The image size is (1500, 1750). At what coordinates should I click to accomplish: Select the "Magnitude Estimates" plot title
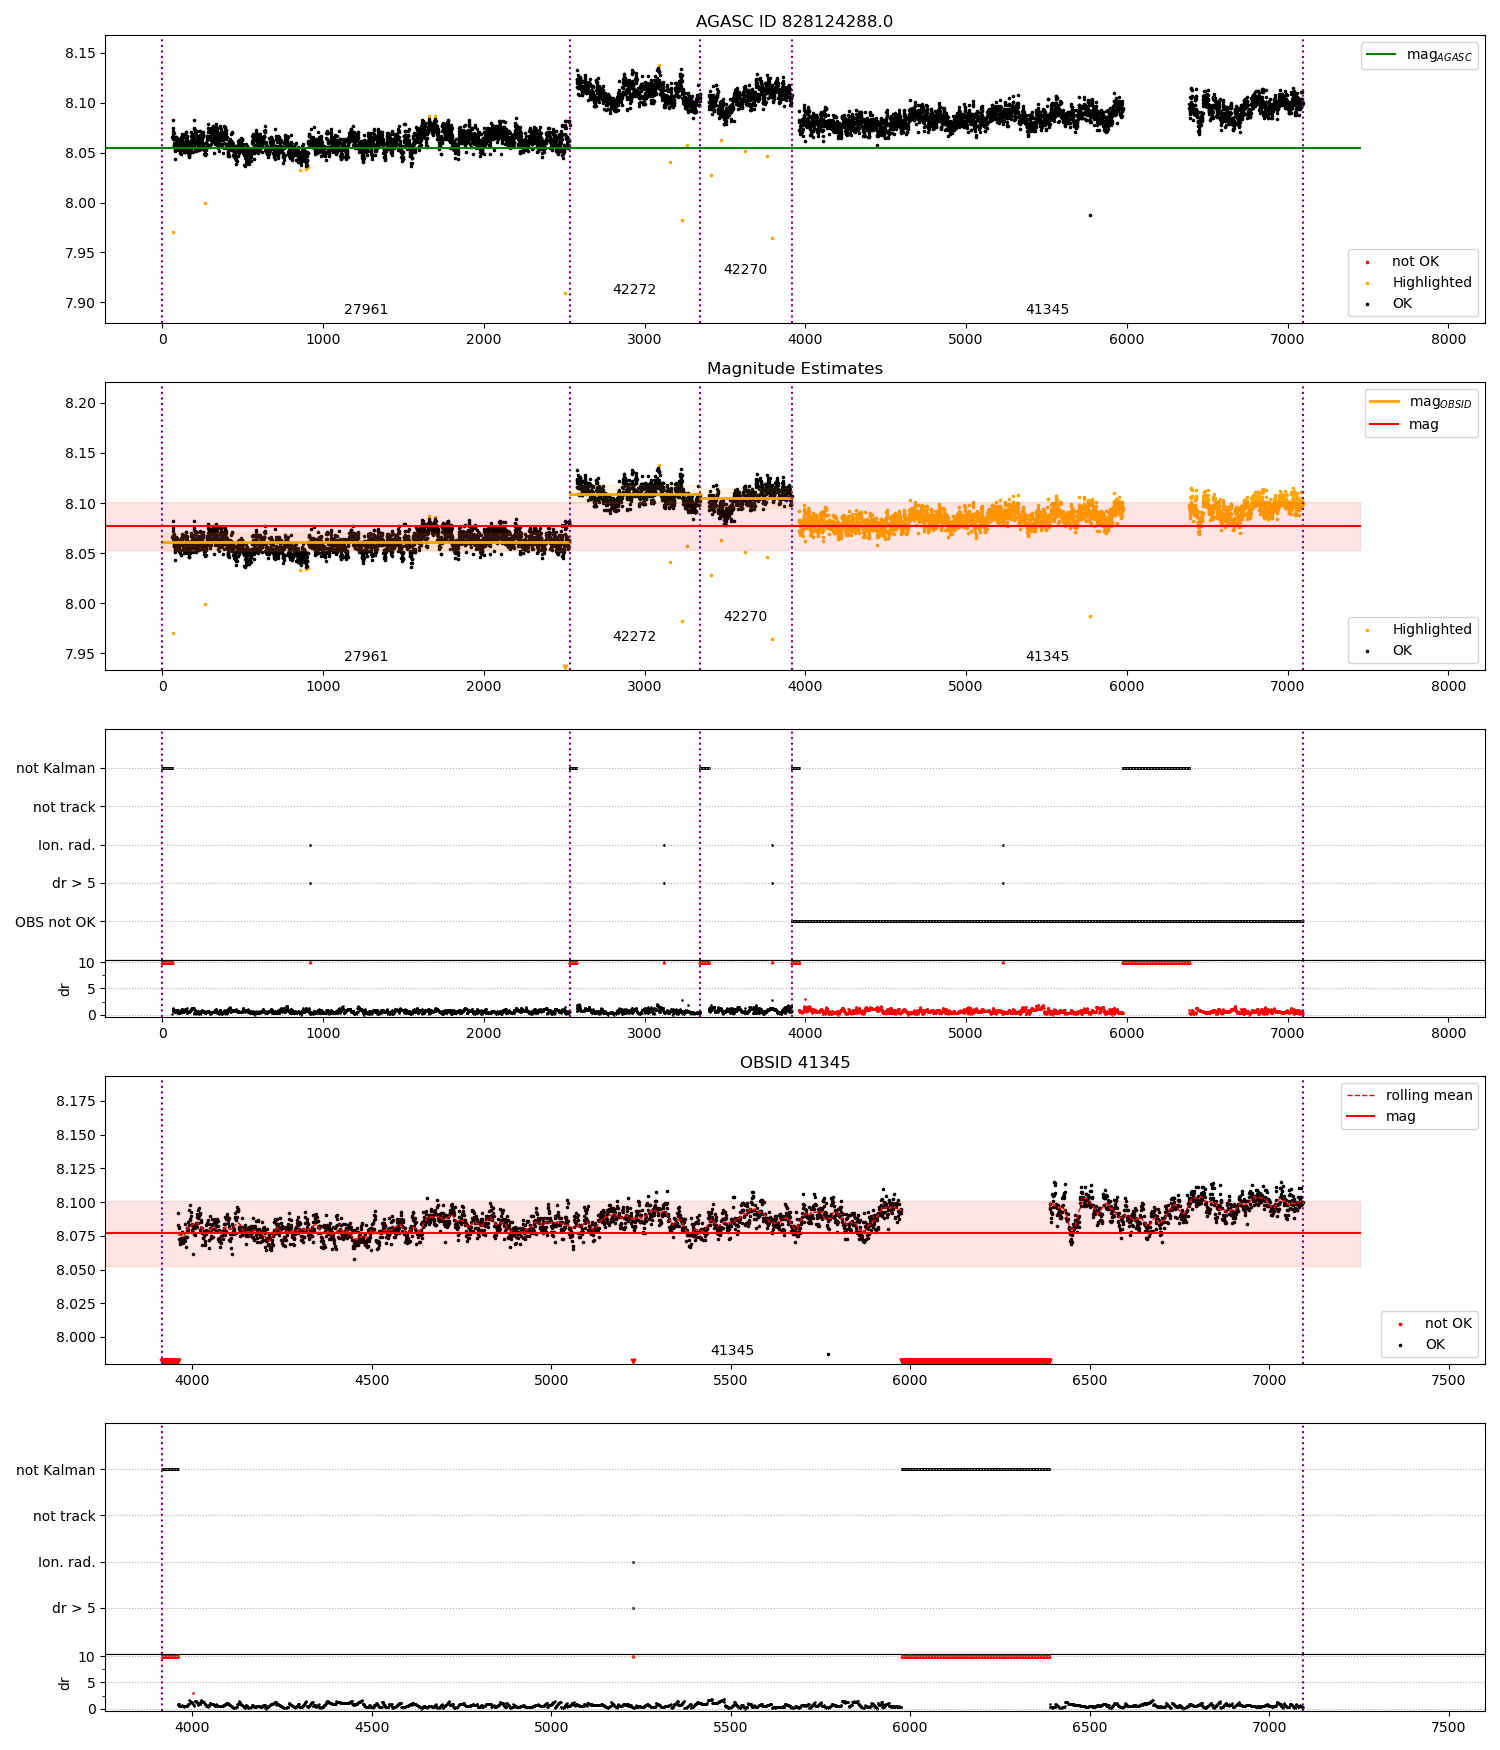794,369
